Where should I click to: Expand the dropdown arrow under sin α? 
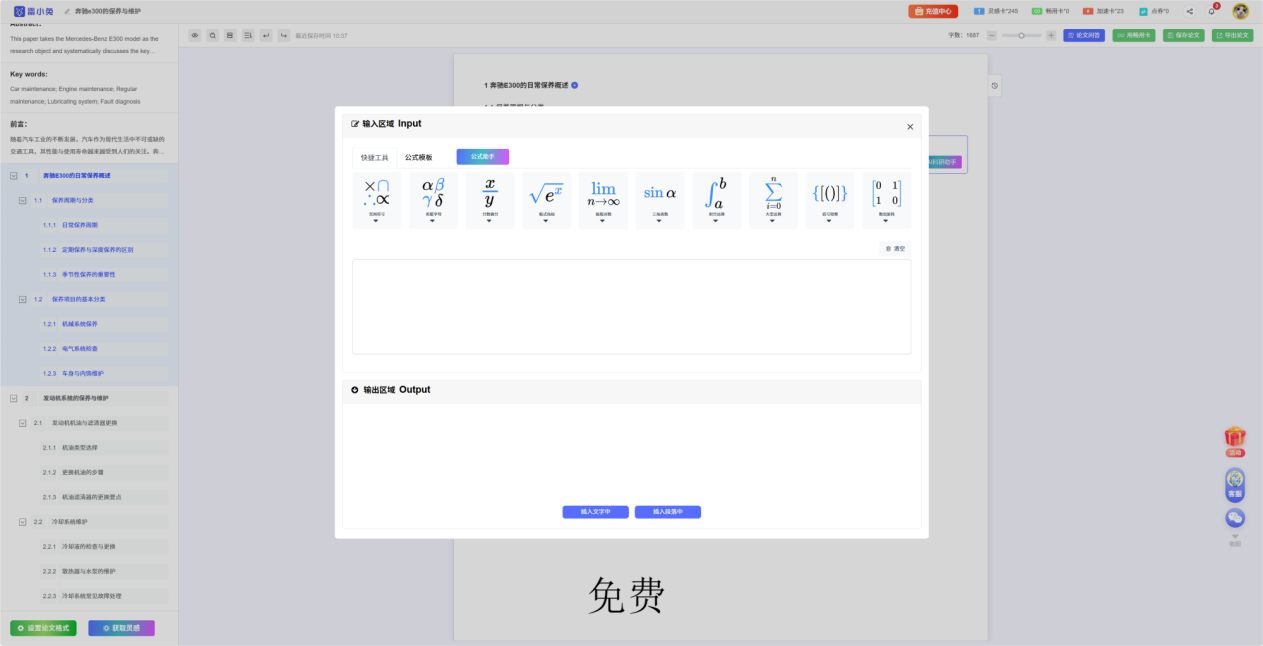[x=660, y=221]
